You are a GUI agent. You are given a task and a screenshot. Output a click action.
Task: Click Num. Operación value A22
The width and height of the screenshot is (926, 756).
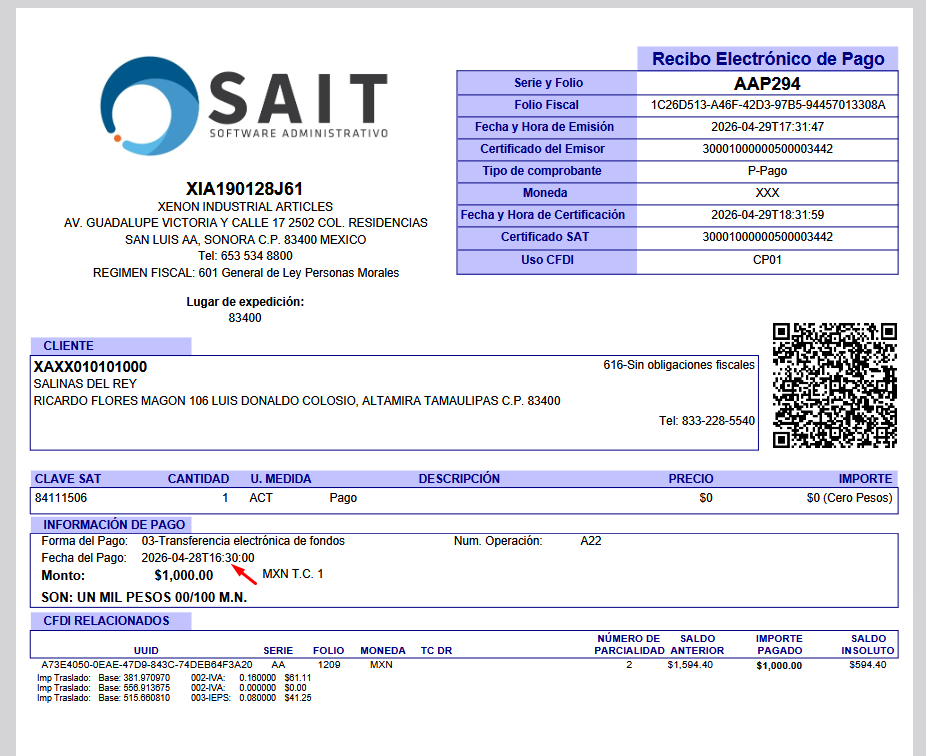click(591, 541)
